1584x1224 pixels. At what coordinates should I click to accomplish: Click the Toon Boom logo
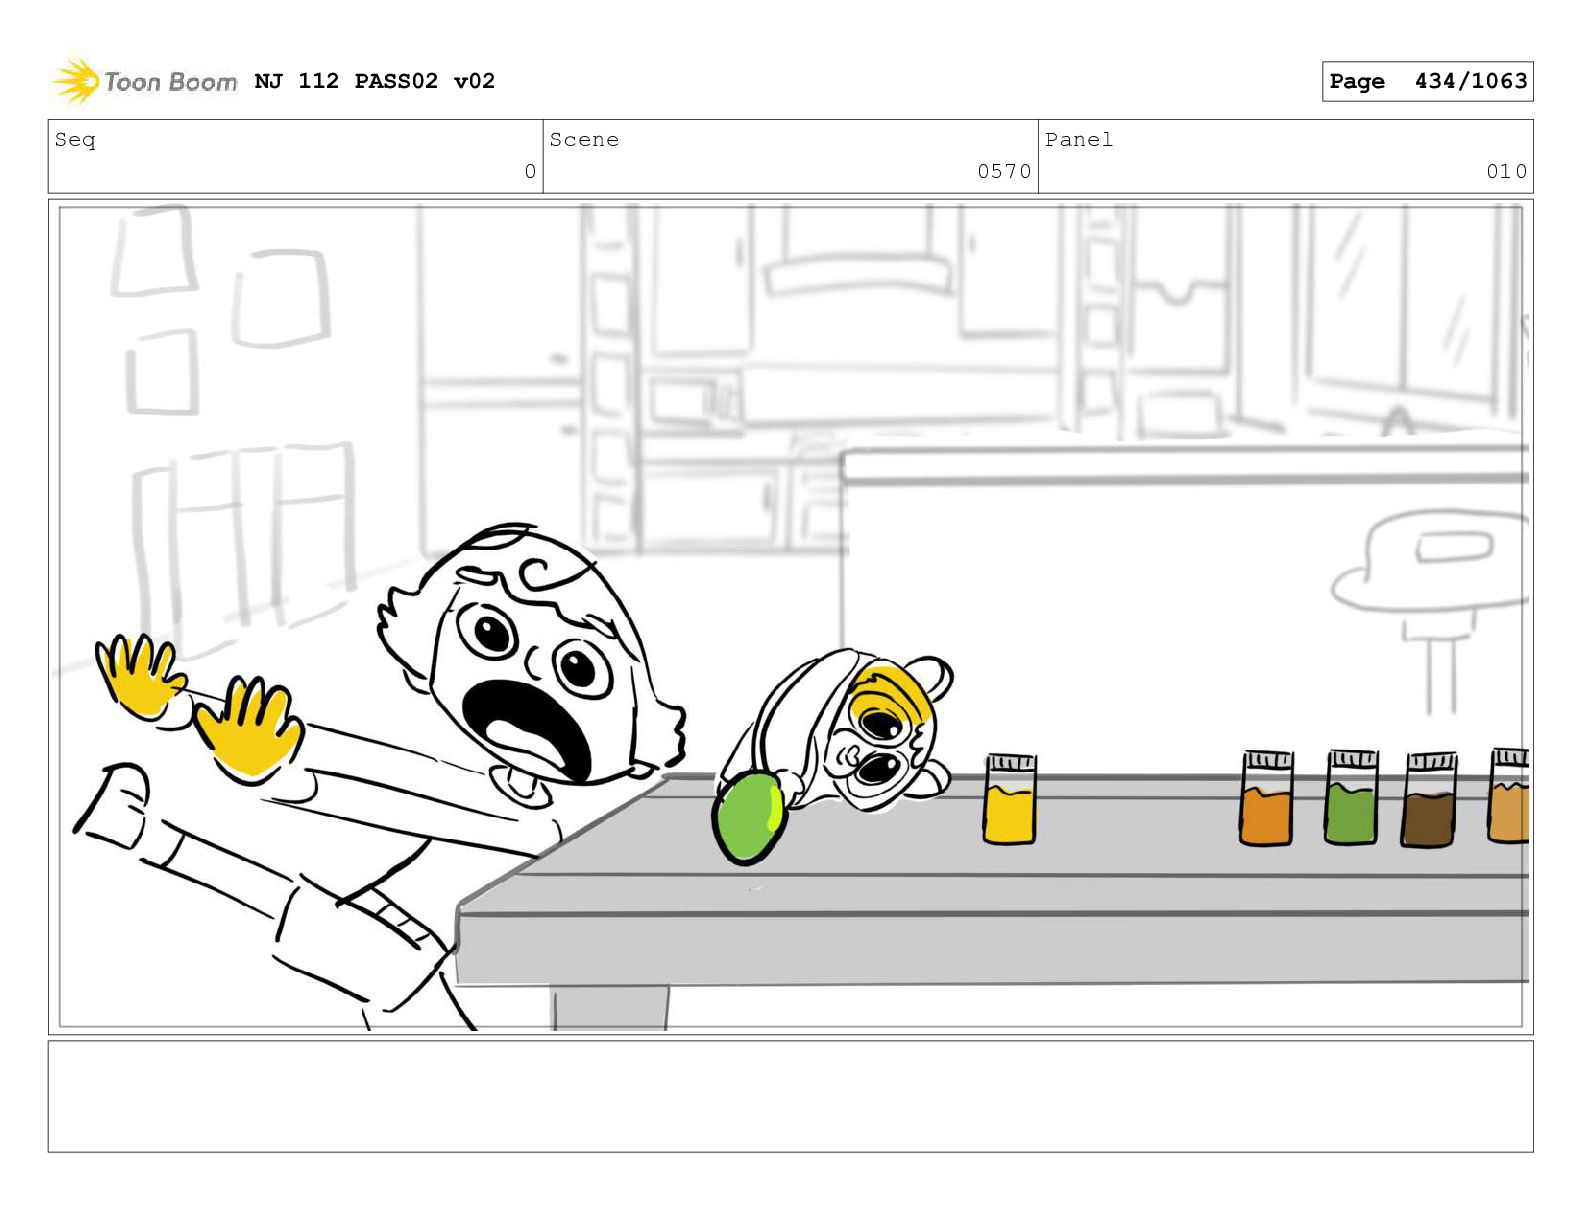144,81
